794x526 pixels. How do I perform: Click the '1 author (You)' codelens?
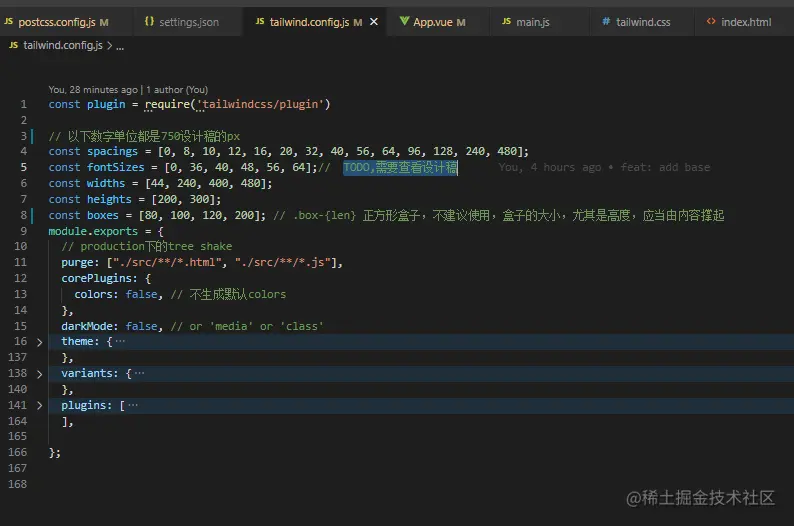pos(177,90)
